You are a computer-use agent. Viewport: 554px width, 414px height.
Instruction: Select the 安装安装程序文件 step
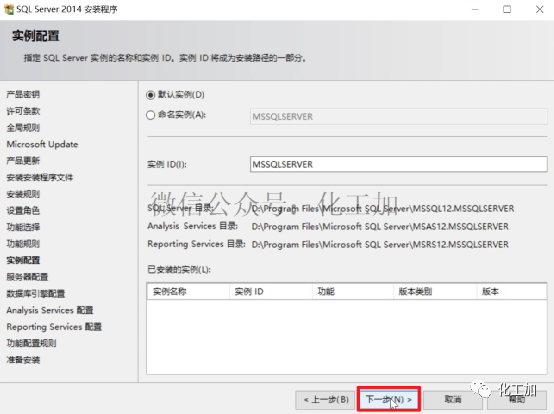click(40, 177)
